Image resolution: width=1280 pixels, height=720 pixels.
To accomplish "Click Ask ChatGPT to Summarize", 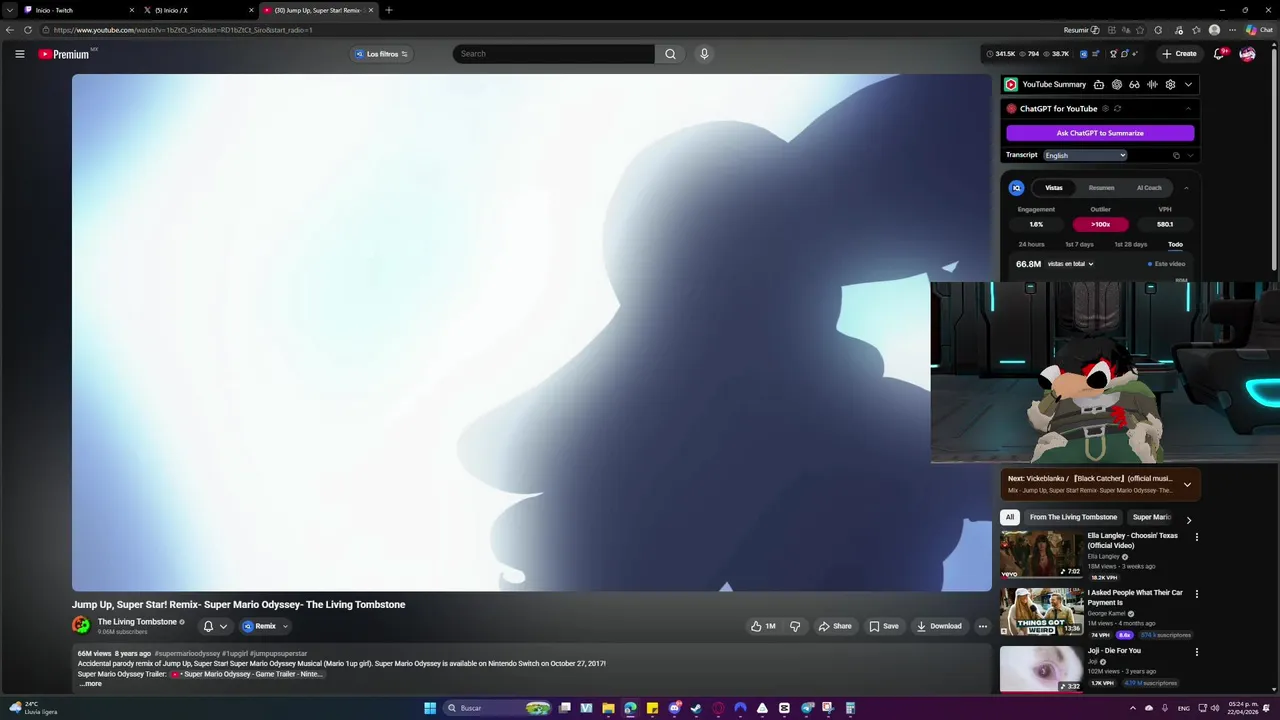I will (1100, 133).
